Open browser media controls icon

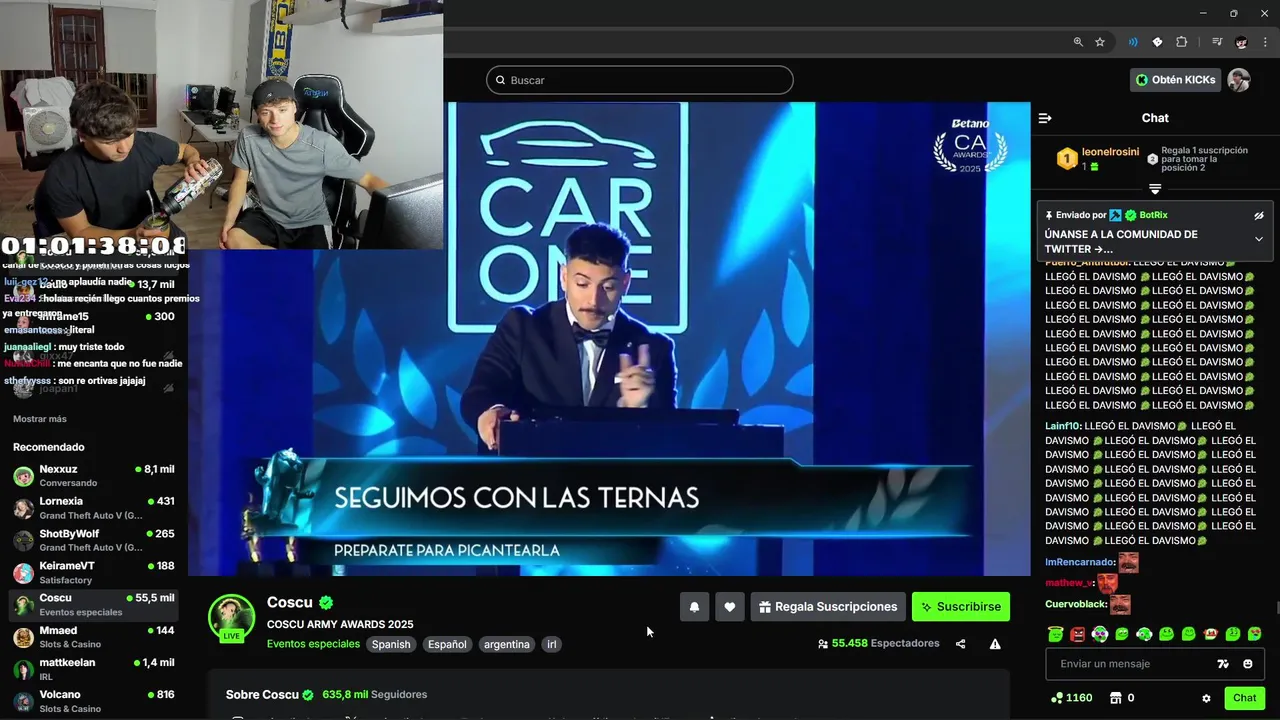click(x=1217, y=42)
